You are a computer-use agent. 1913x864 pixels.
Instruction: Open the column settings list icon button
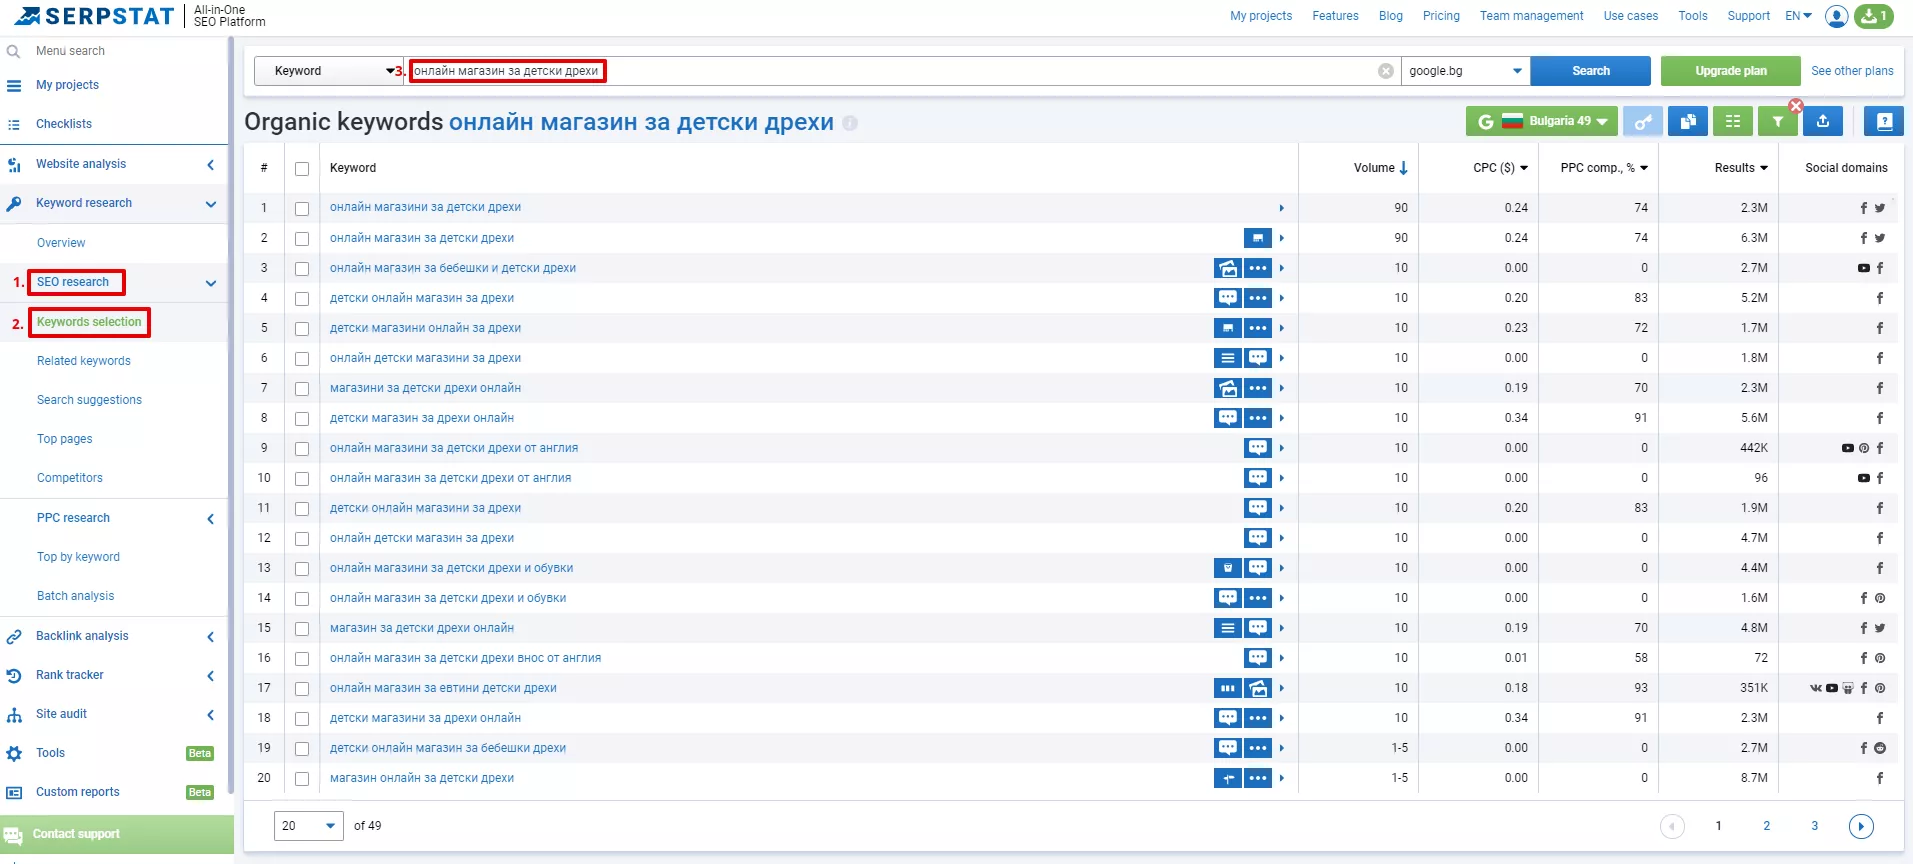1733,121
